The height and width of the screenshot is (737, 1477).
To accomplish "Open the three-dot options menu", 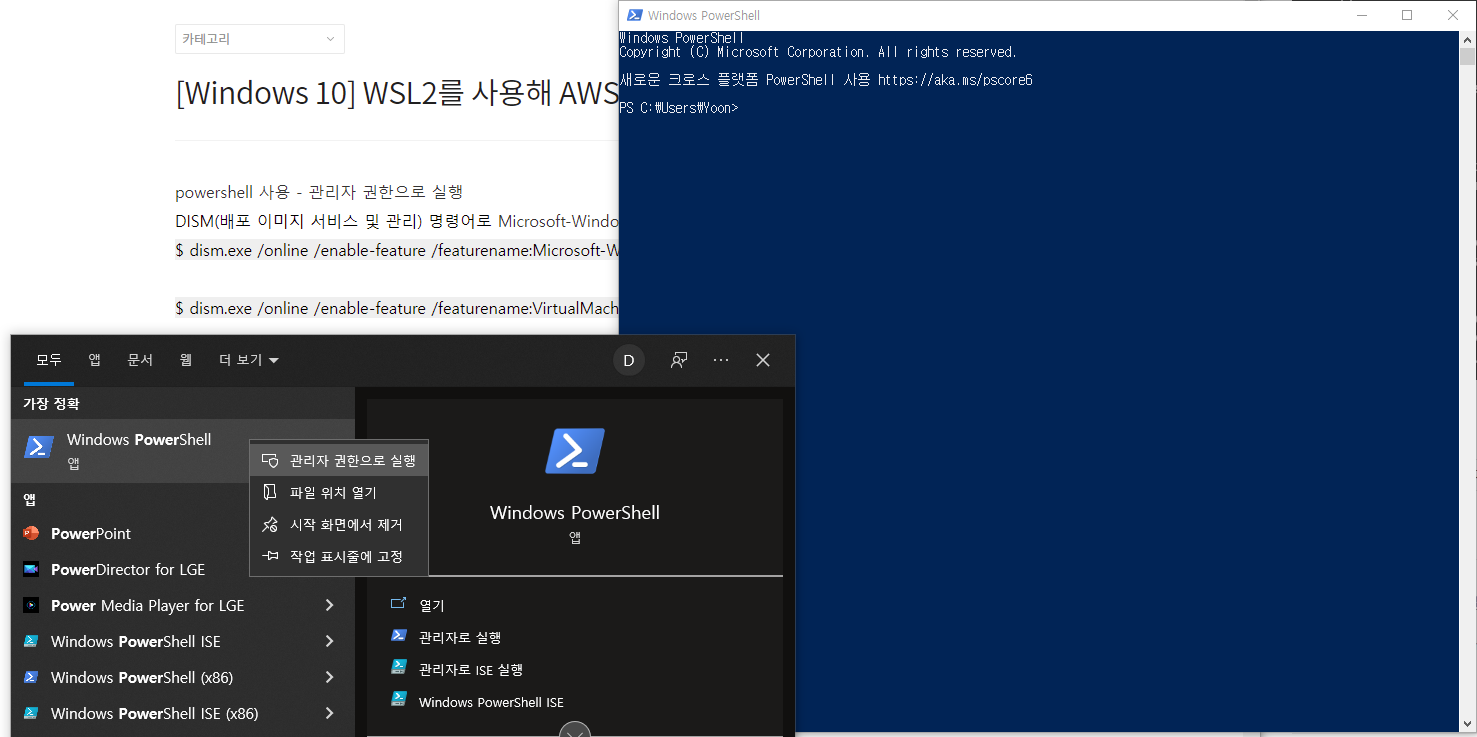I will [721, 360].
